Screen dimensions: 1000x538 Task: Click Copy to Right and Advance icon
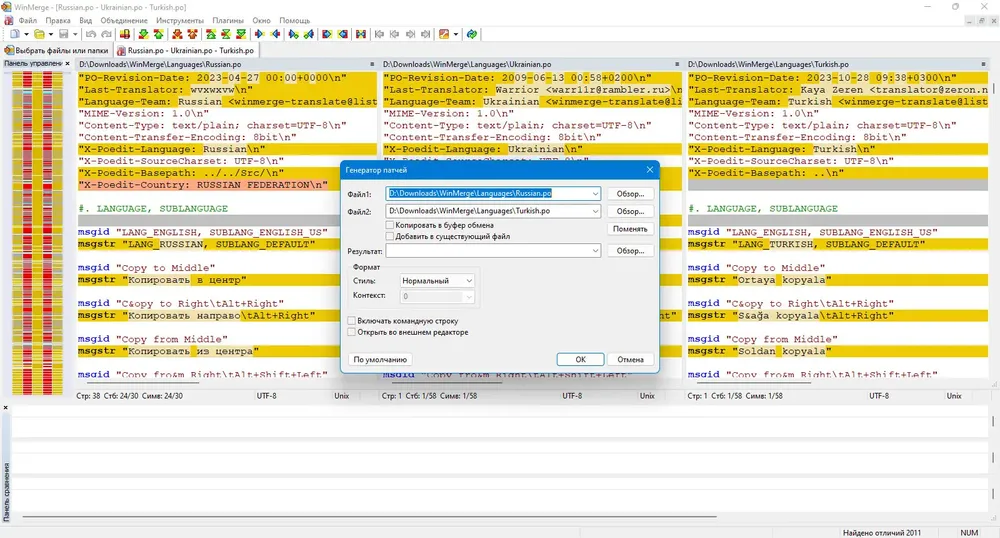coord(293,34)
